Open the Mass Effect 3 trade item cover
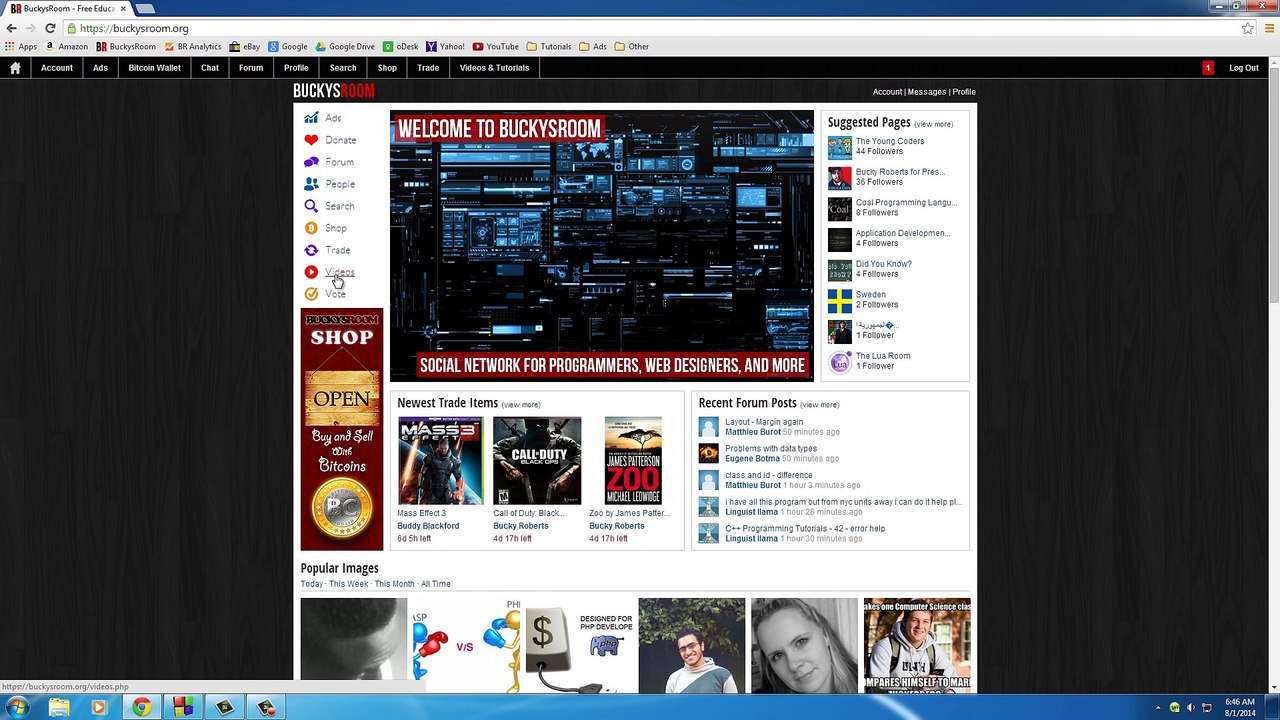Image resolution: width=1280 pixels, height=720 pixels. click(440, 461)
